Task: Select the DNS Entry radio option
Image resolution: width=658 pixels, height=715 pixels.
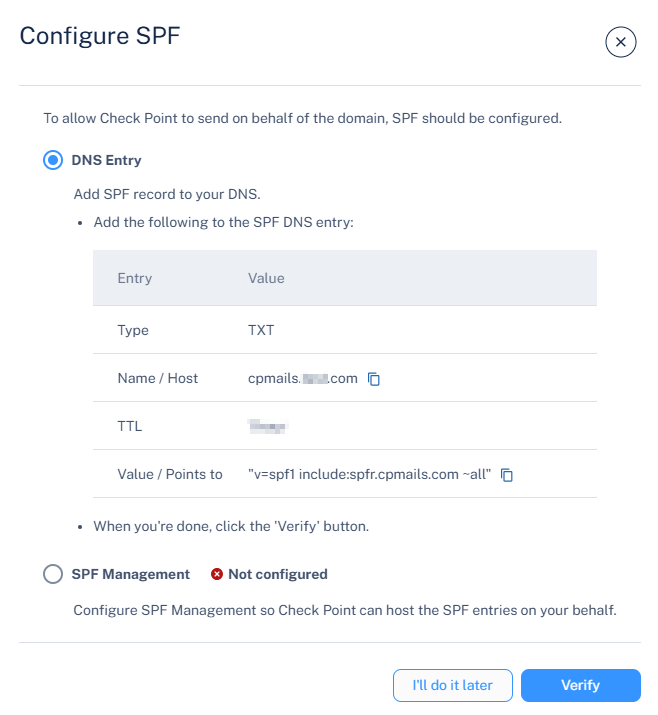Action: point(53,160)
